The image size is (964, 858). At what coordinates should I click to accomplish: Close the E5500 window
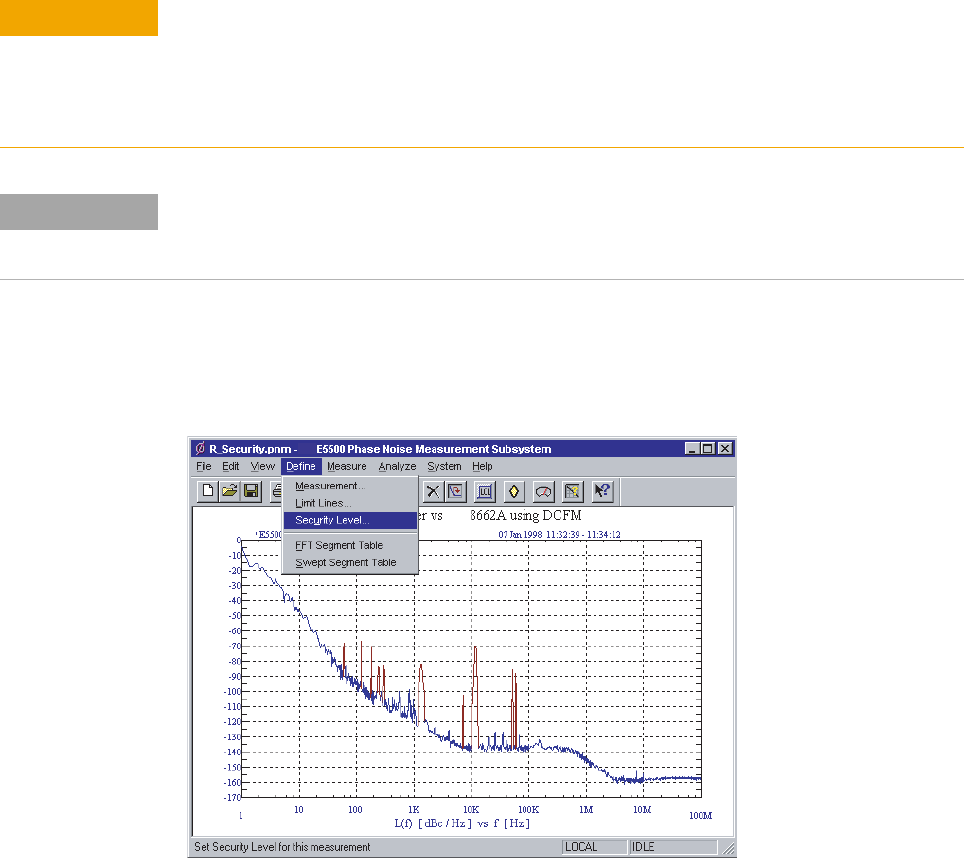coord(725,449)
